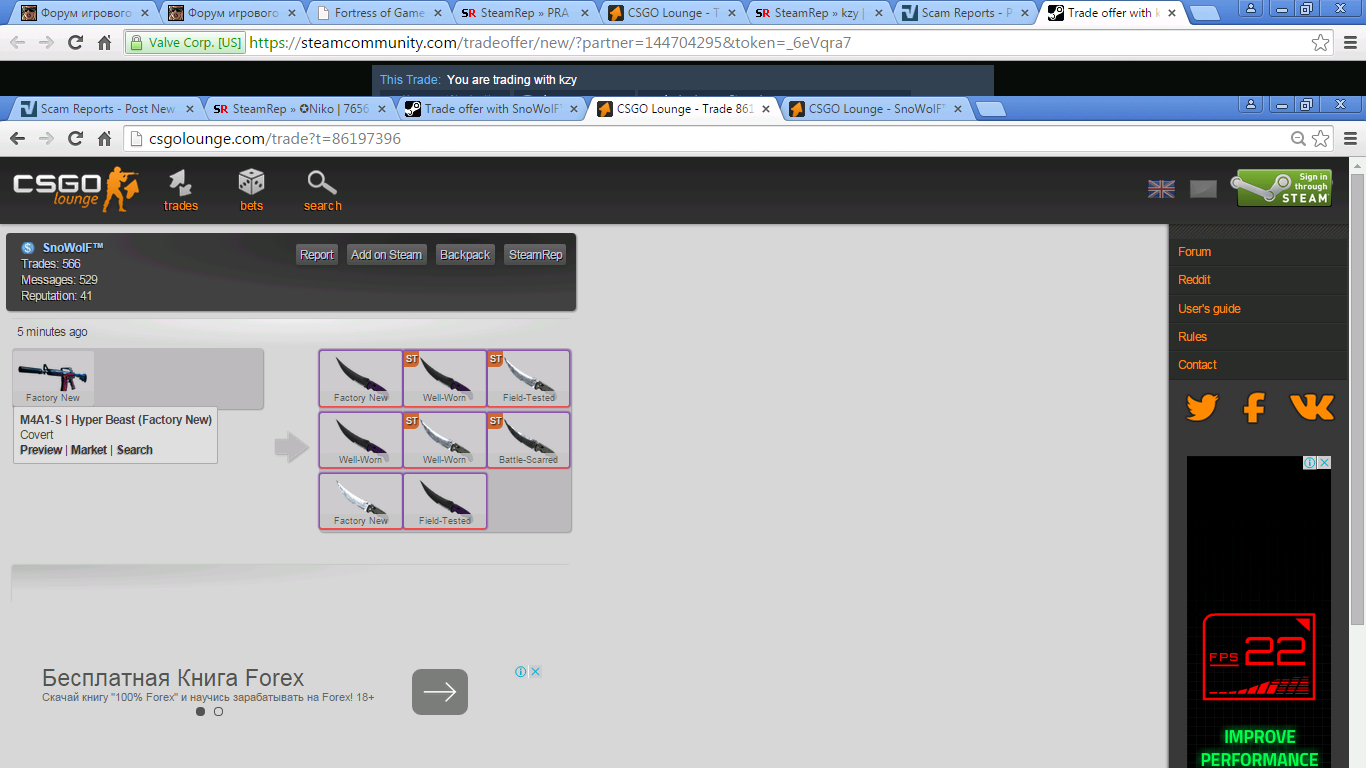Open the VK social icon

[1311, 407]
